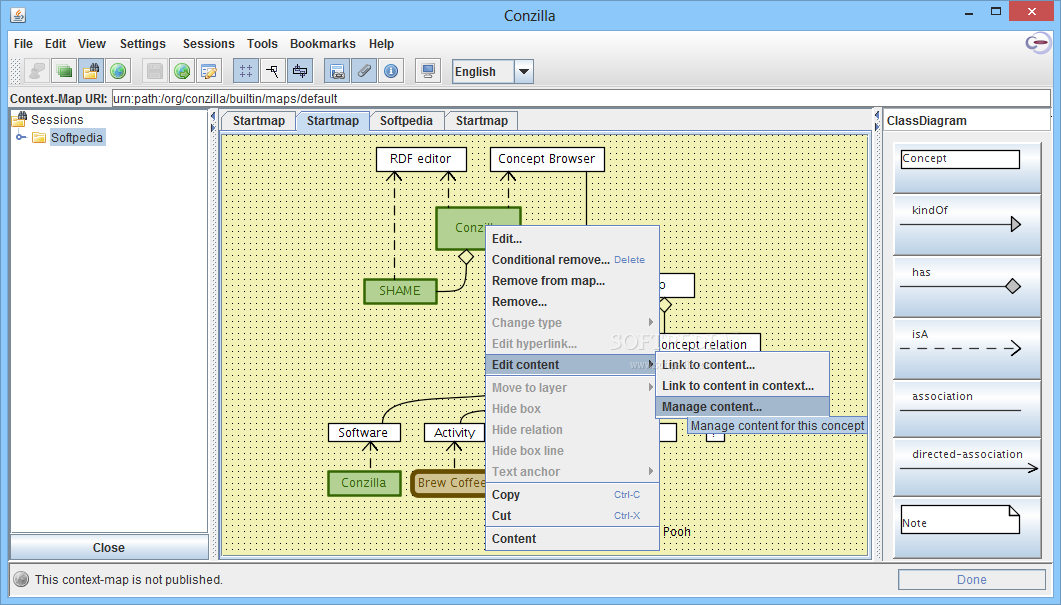This screenshot has width=1061, height=605.
Task: Click the globe with arrow publish icon
Action: click(182, 71)
